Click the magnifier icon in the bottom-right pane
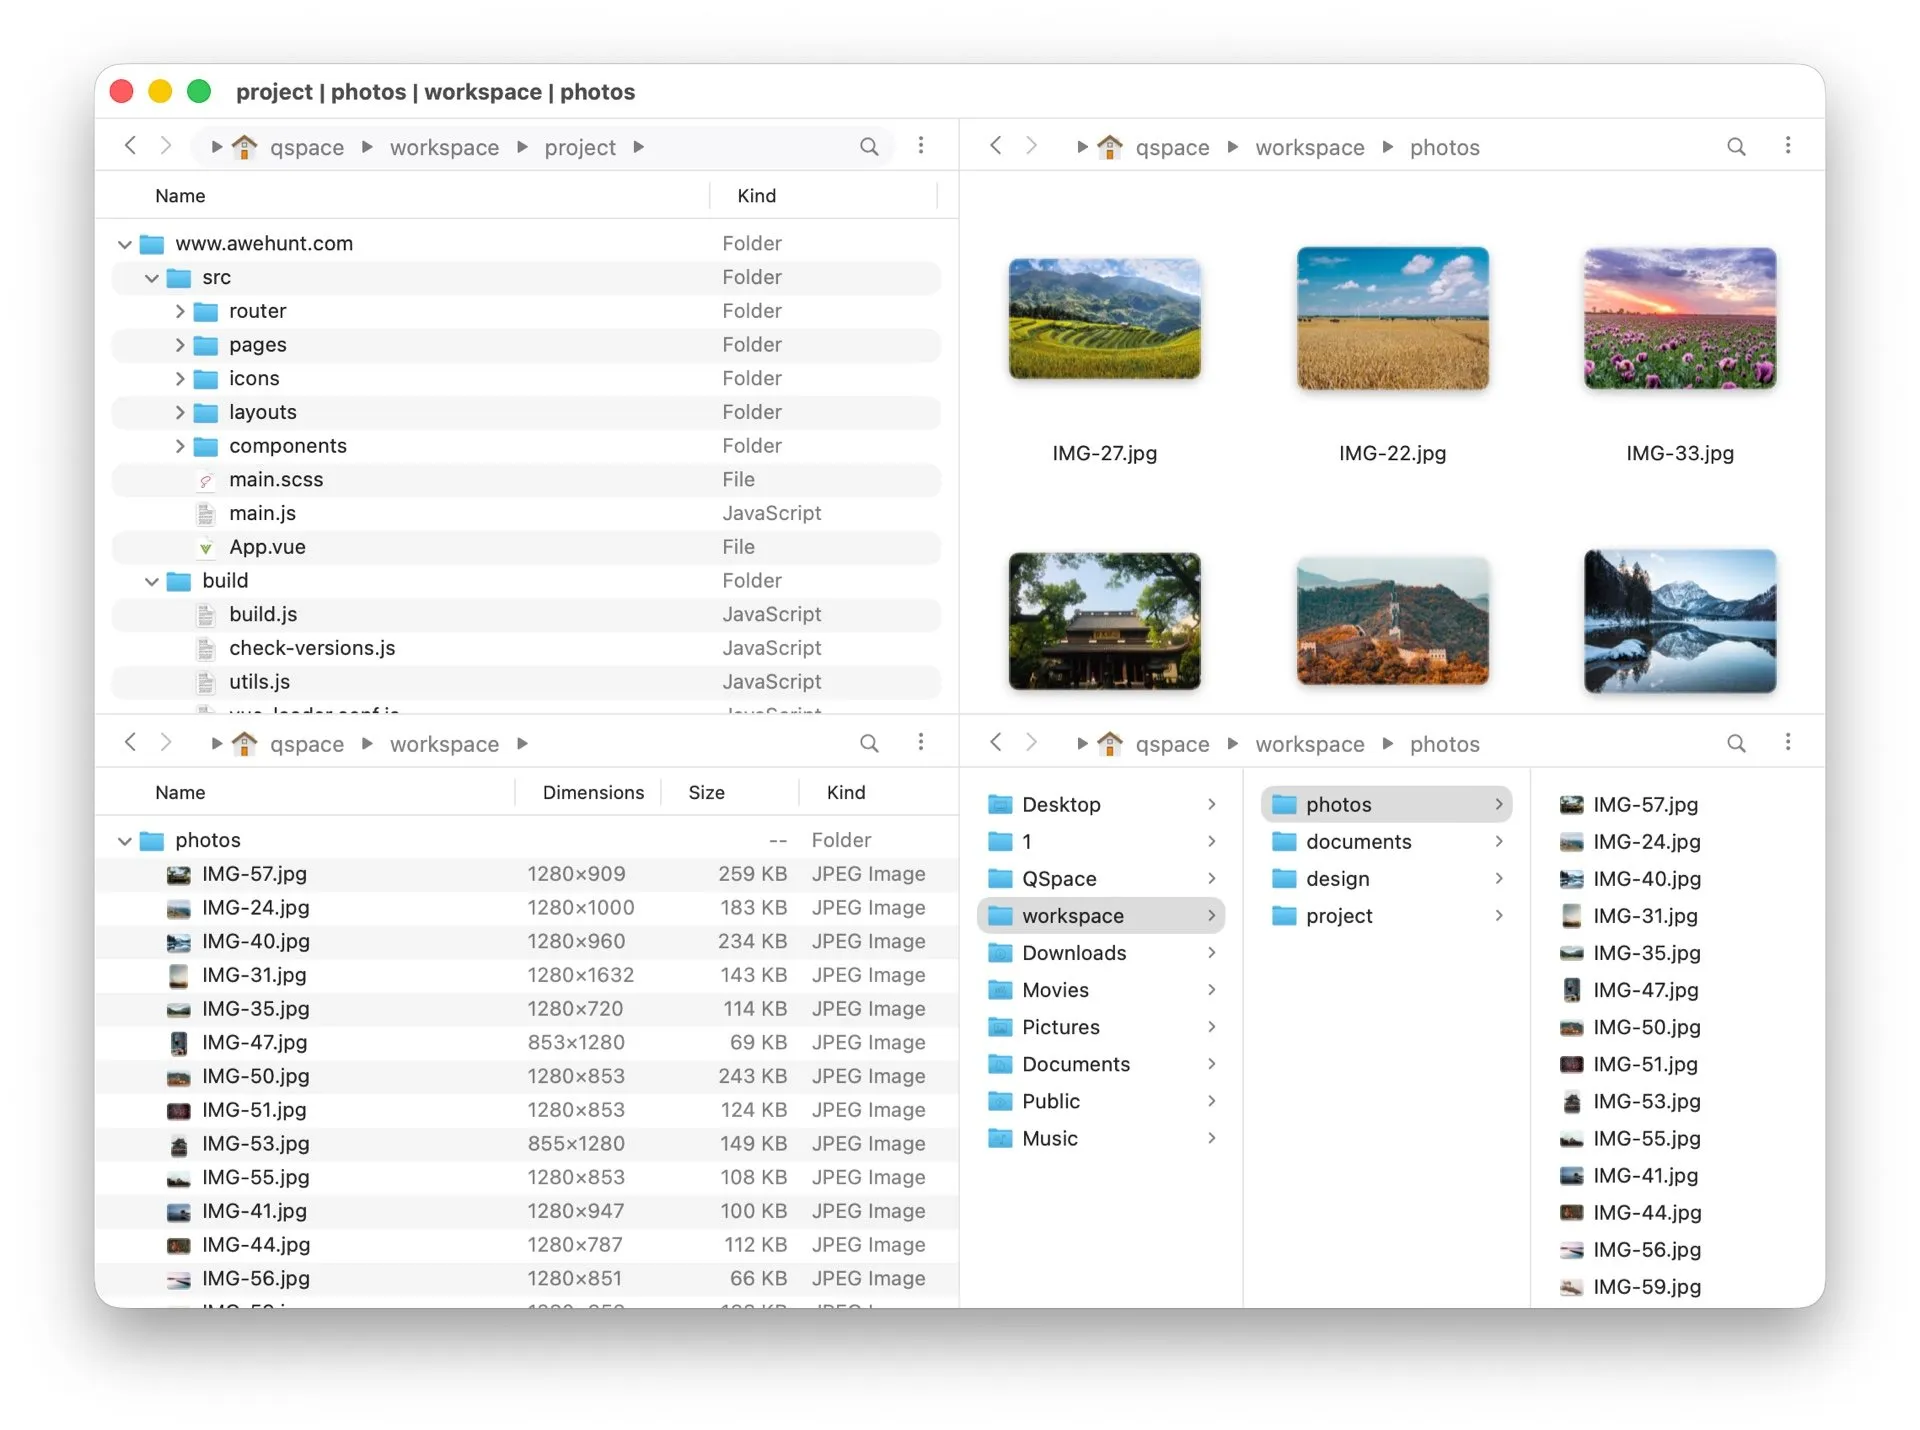The width and height of the screenshot is (1920, 1430). (1736, 743)
